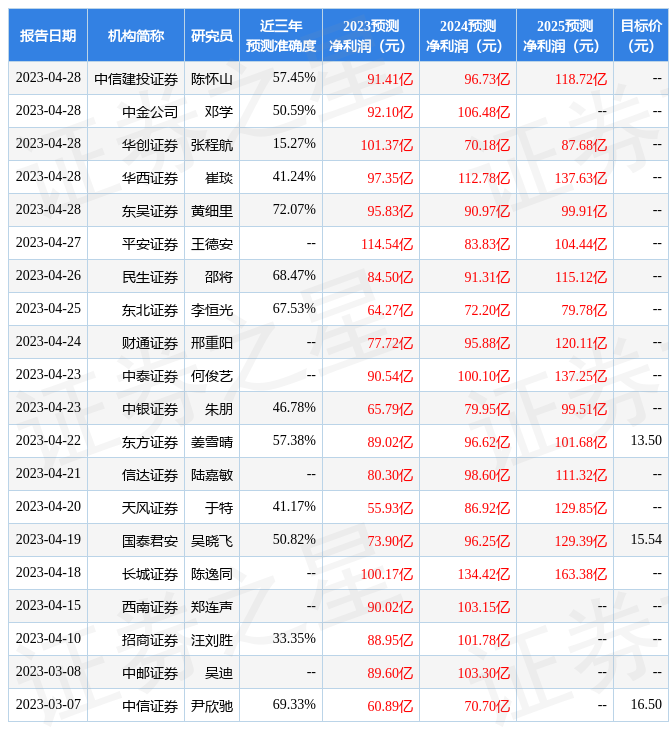Select researcher 陈怀山

click(212, 79)
